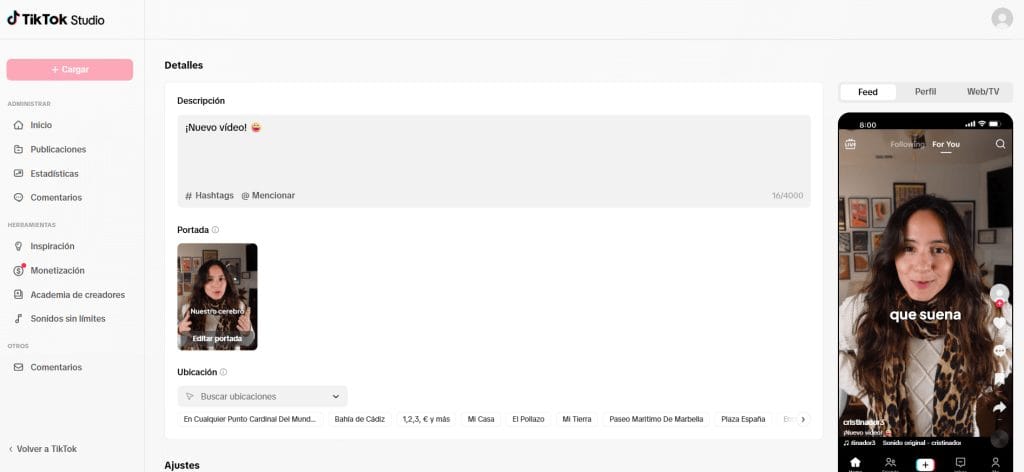Image resolution: width=1024 pixels, height=472 pixels.
Task: Expand the Buscar ubicaciones dropdown
Action: (x=262, y=396)
